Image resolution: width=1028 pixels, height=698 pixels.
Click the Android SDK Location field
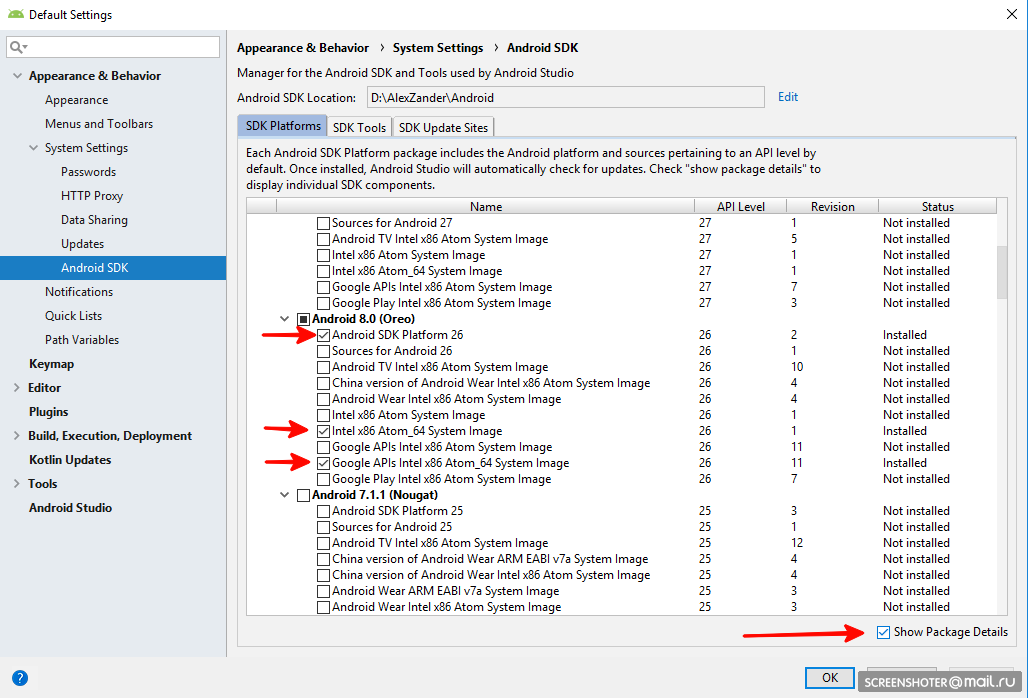coord(565,98)
